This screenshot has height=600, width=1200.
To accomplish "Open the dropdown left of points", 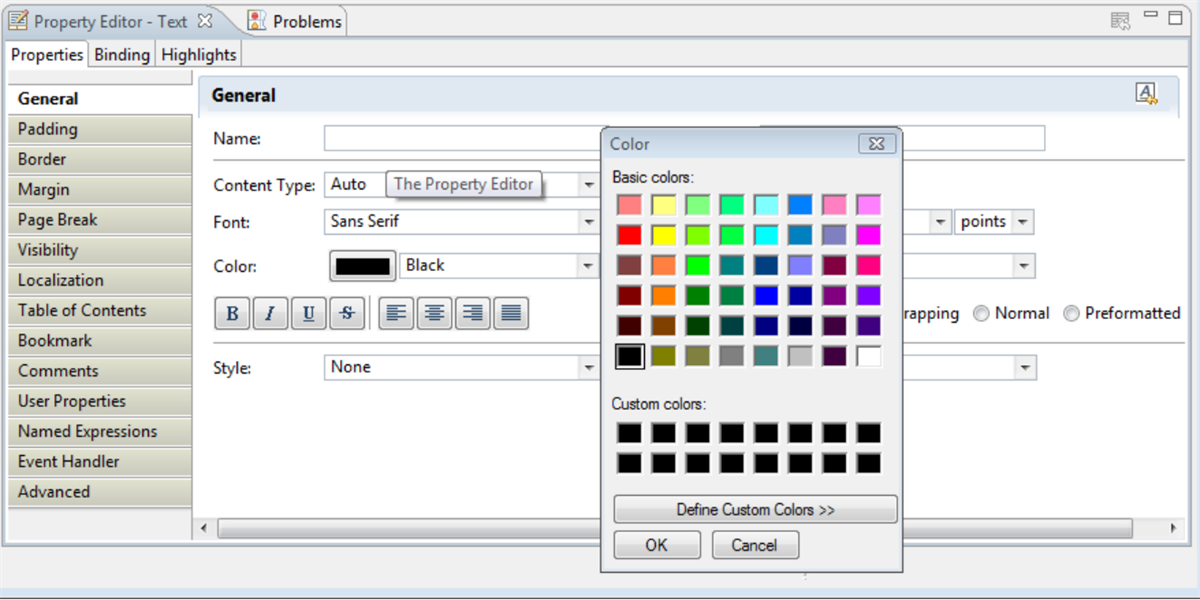I will tap(941, 222).
